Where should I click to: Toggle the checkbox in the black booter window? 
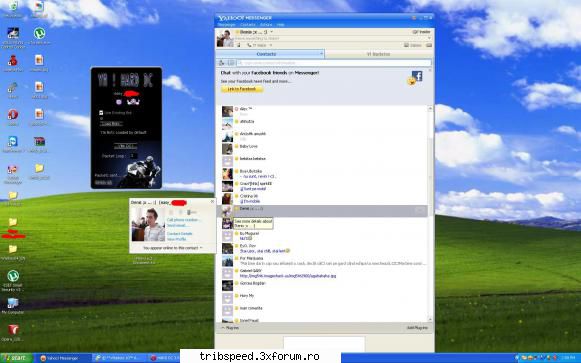(101, 113)
